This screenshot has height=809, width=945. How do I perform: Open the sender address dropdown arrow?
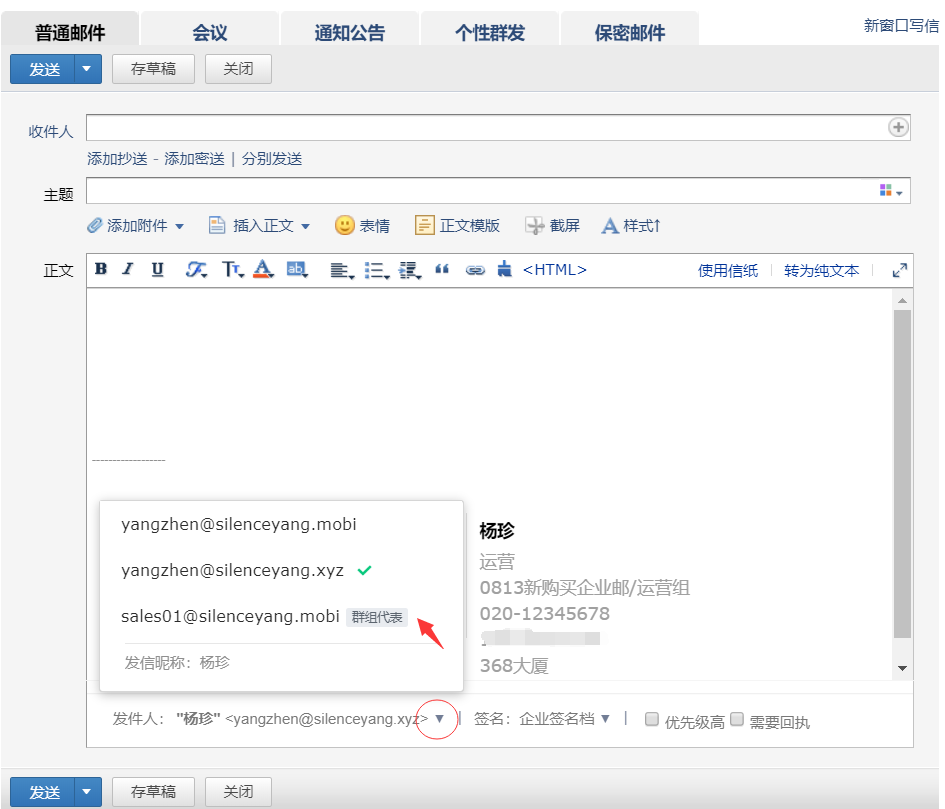[438, 719]
